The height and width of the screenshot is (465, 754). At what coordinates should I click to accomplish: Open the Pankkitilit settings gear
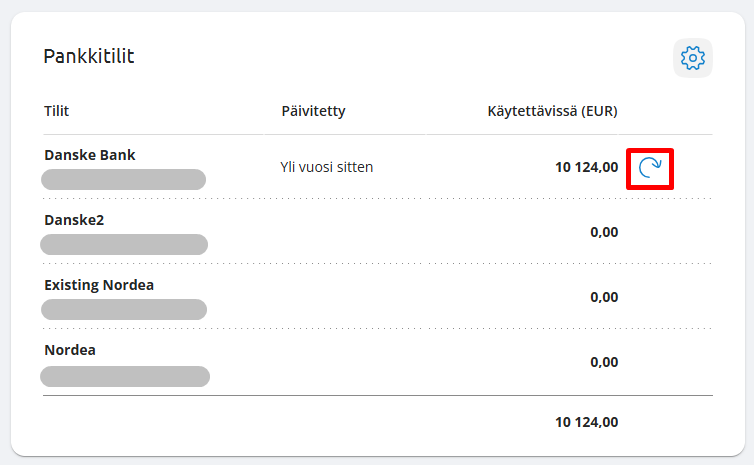[692, 58]
